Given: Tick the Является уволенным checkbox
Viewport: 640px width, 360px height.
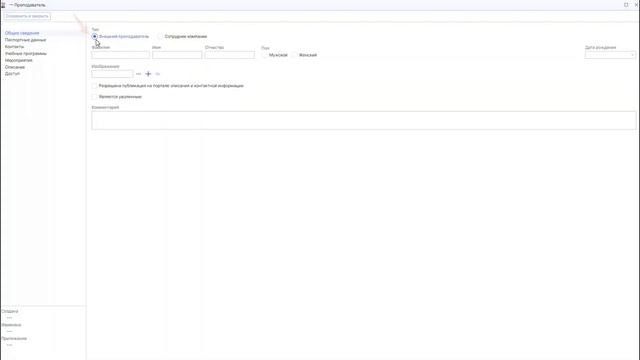Looking at the screenshot, I should pyautogui.click(x=94, y=97).
